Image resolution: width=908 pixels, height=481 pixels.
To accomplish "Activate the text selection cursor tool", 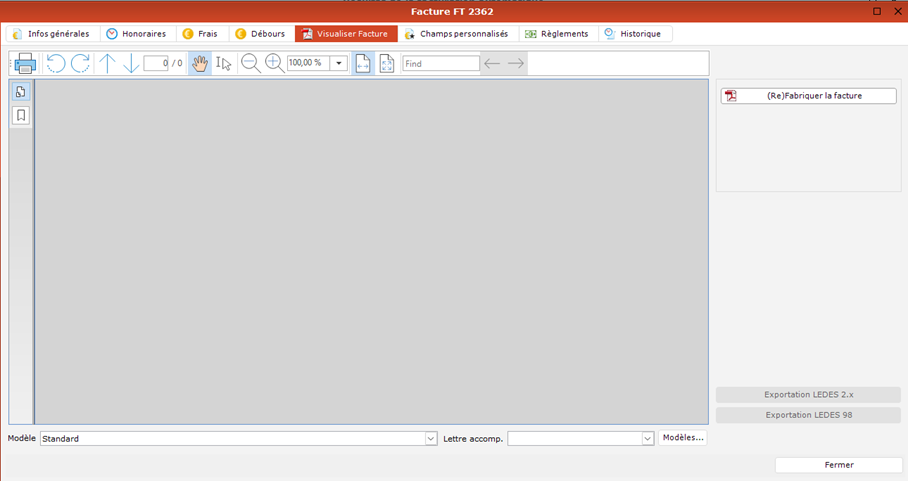I will (224, 64).
